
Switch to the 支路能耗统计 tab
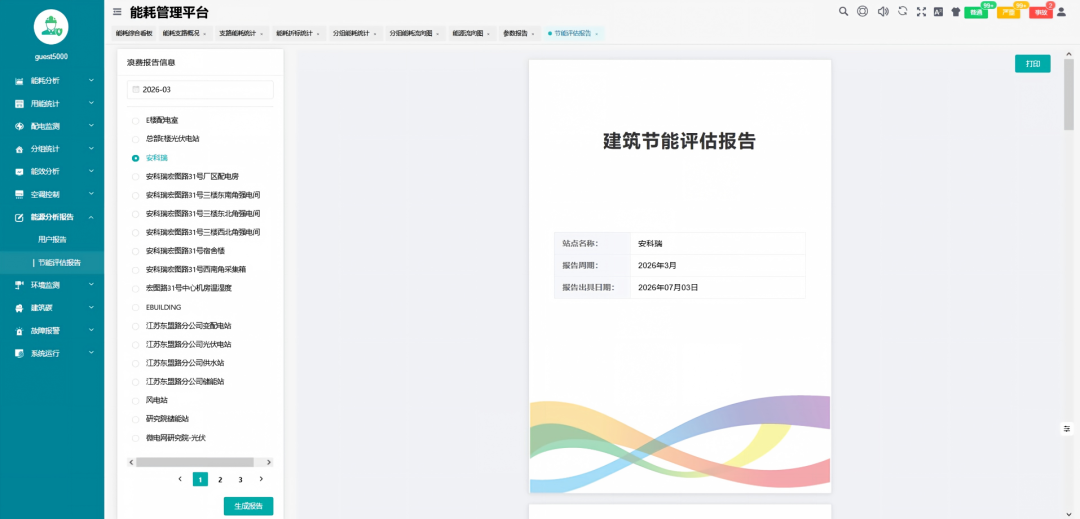click(241, 34)
